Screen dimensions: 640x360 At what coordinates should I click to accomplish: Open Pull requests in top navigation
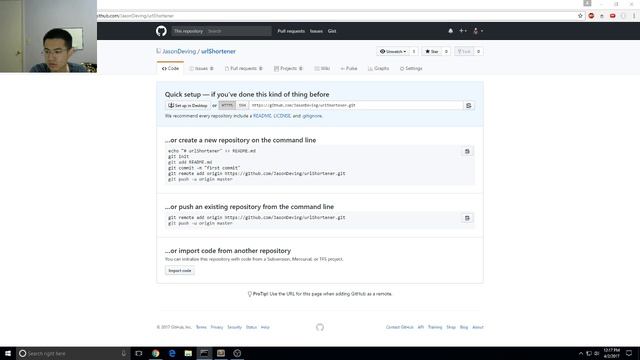(x=291, y=31)
